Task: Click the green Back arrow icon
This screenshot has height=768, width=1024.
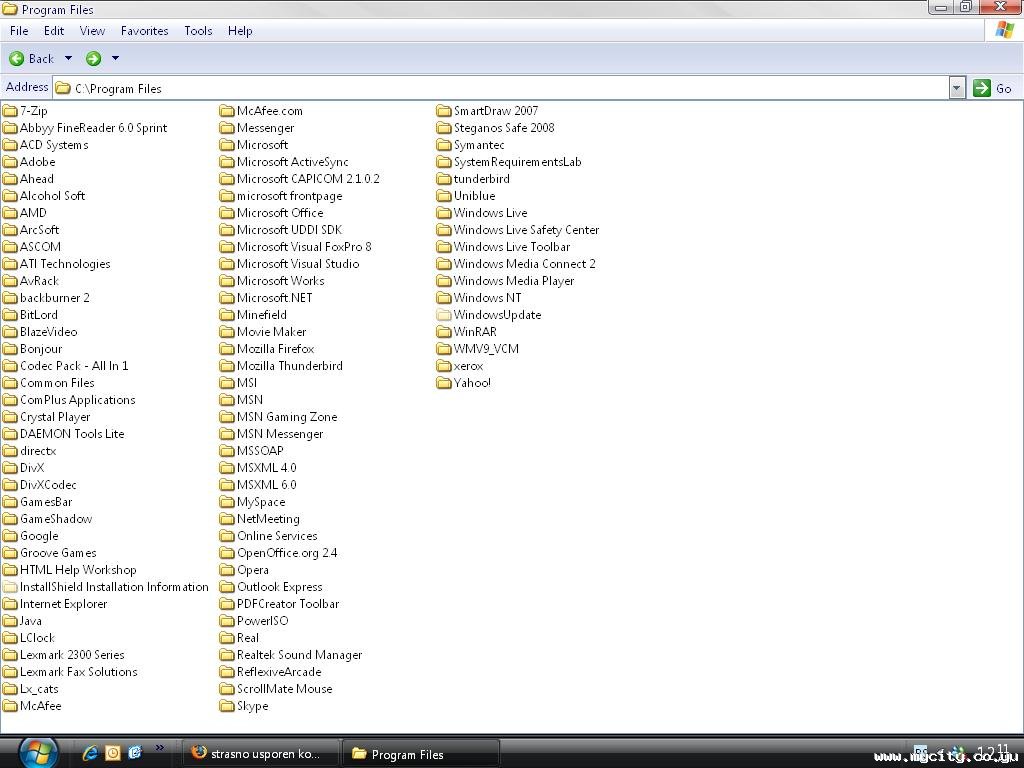Action: click(17, 59)
